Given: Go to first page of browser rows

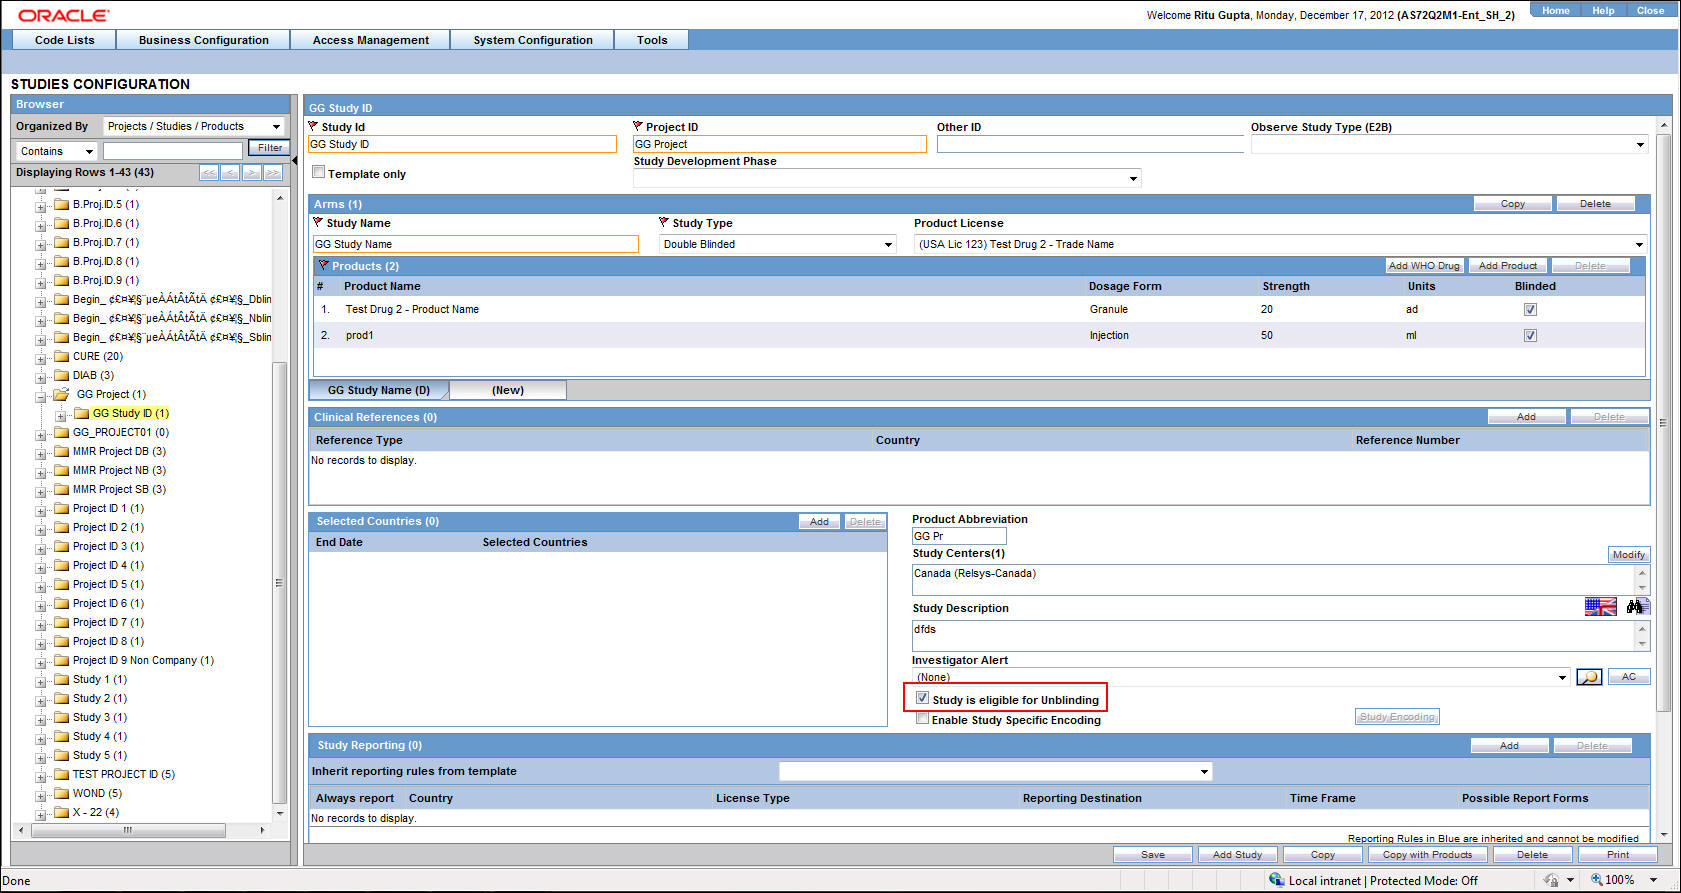Looking at the screenshot, I should click(x=209, y=173).
